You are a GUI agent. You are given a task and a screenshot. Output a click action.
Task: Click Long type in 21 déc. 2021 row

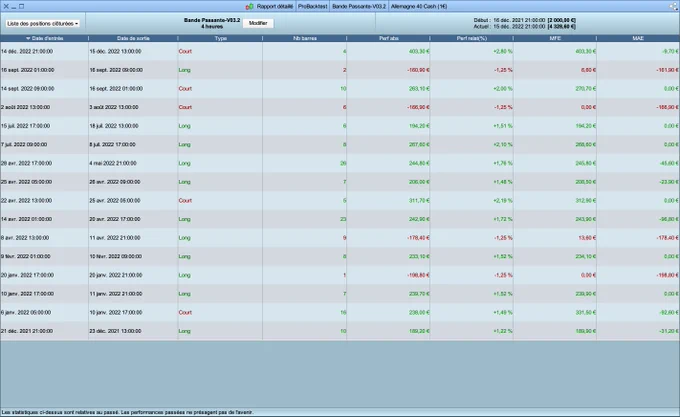click(184, 331)
